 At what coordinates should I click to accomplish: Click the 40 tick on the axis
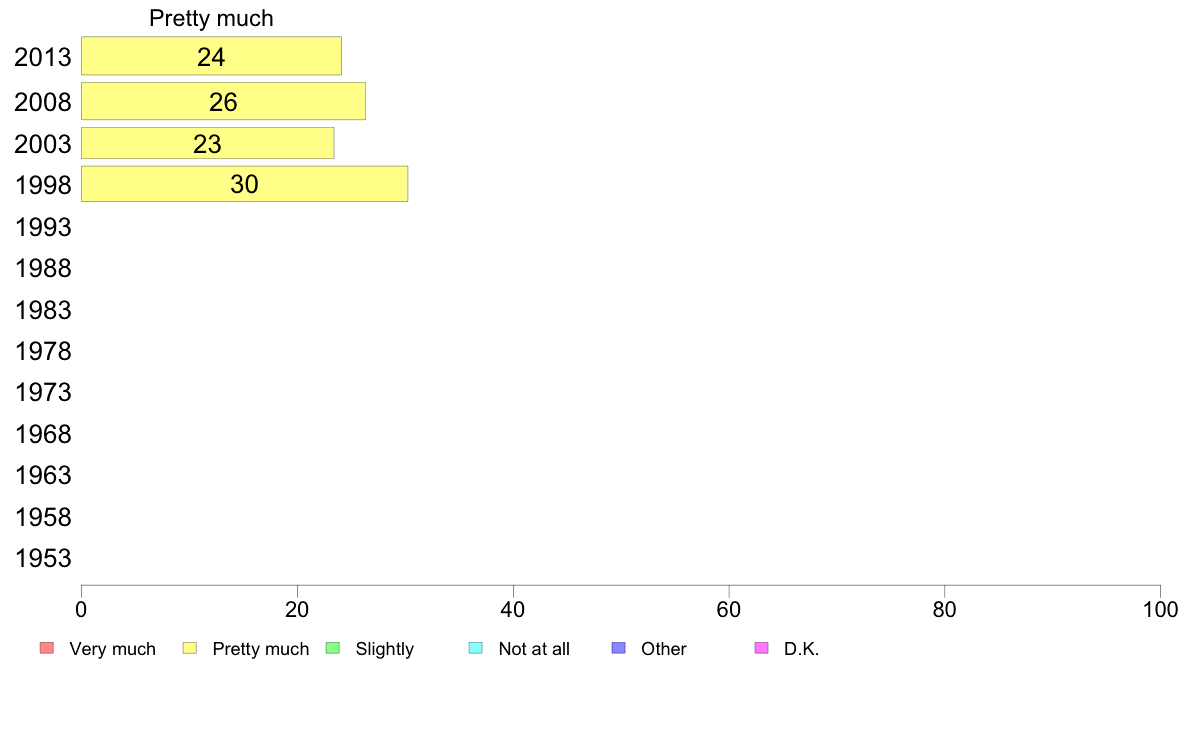(513, 609)
